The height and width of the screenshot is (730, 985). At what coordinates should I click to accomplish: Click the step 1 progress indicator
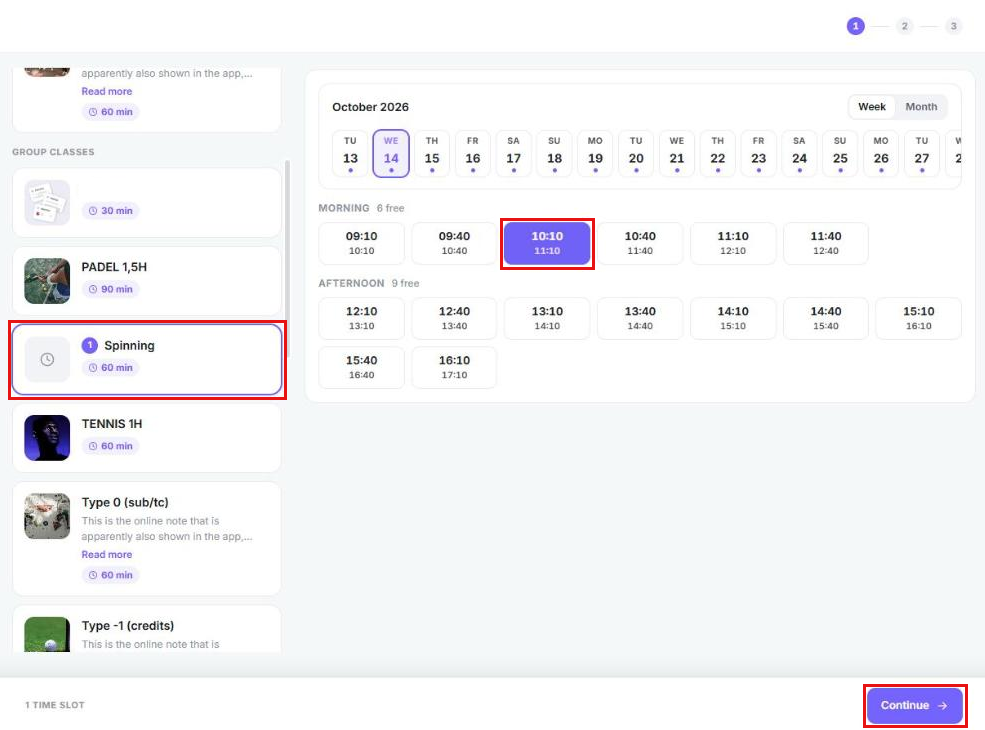[855, 26]
